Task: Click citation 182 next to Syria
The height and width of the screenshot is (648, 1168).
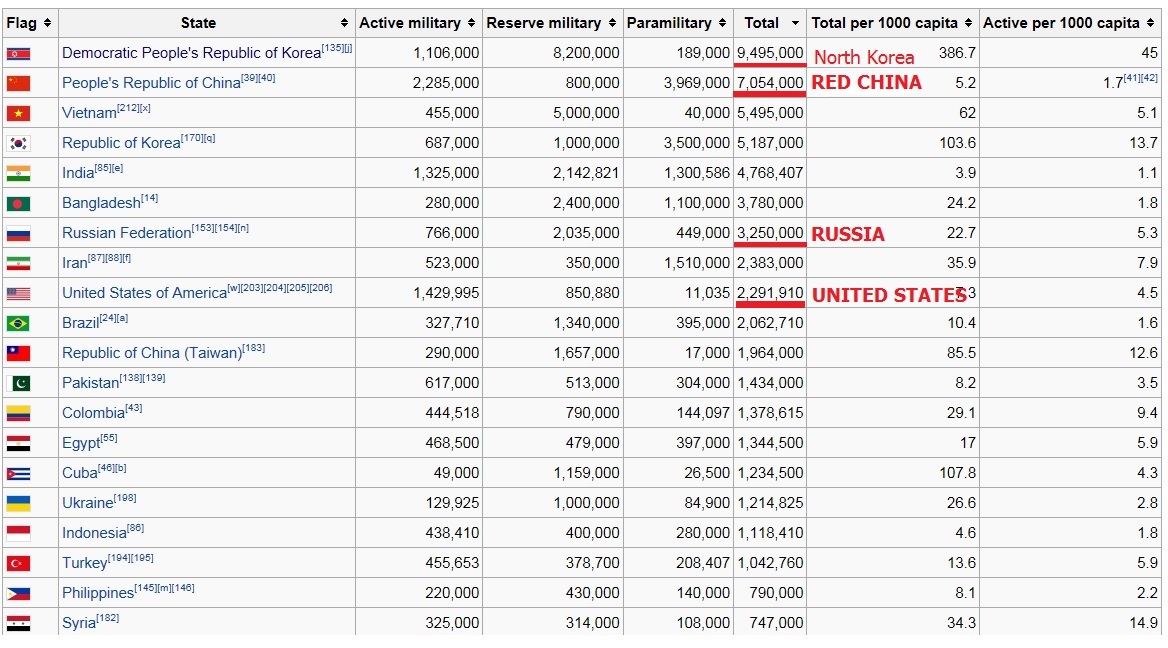Action: [108, 618]
